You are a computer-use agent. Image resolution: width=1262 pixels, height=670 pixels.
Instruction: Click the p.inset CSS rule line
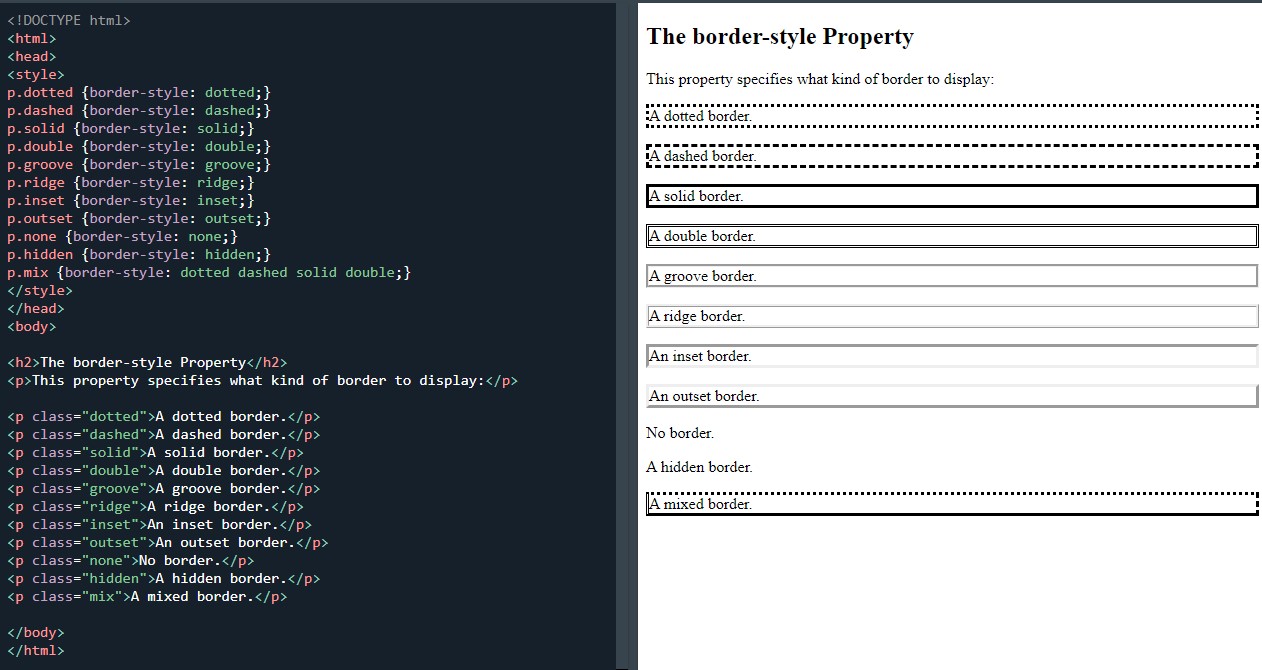[x=131, y=200]
